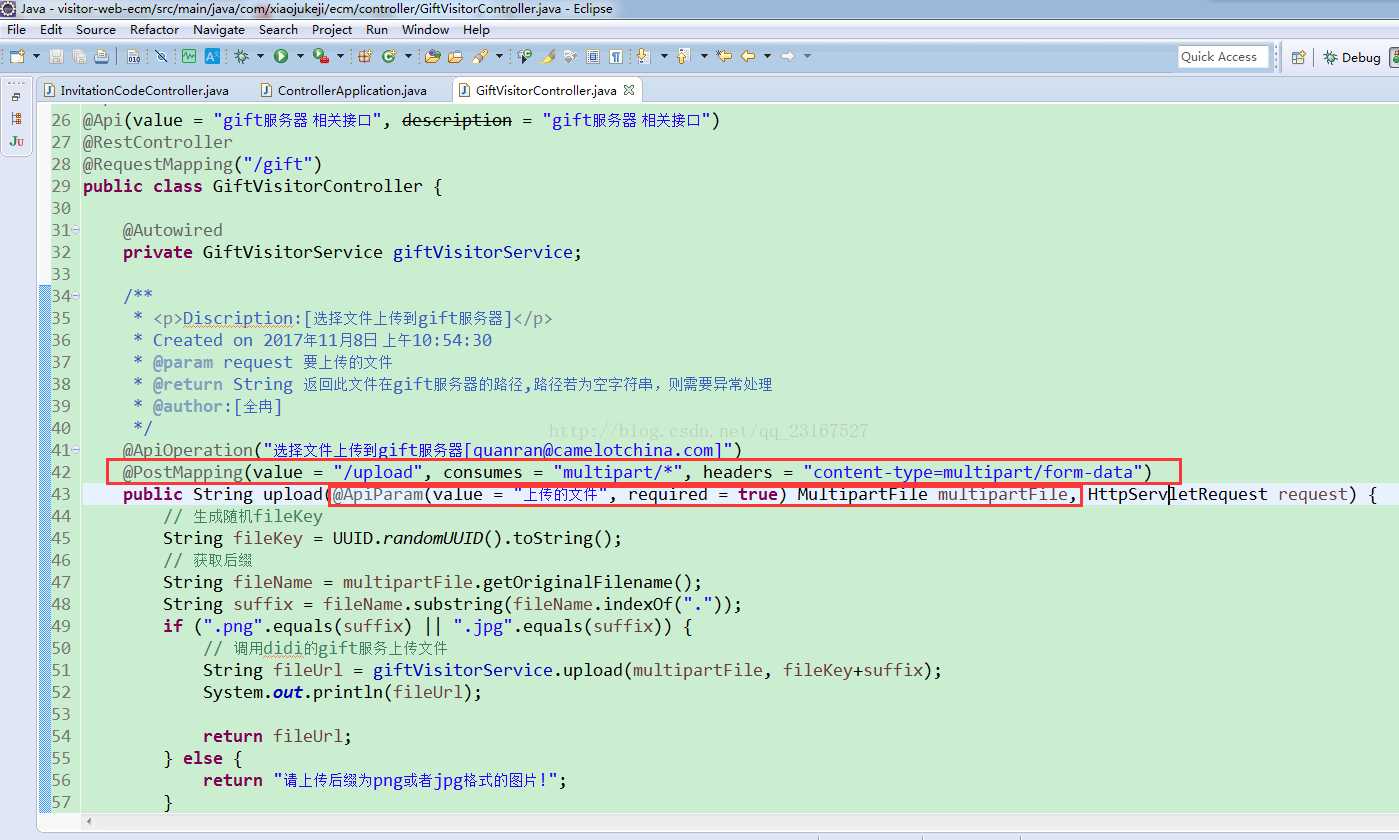The image size is (1399, 840).
Task: Open the Edit menu
Action: pos(51,29)
